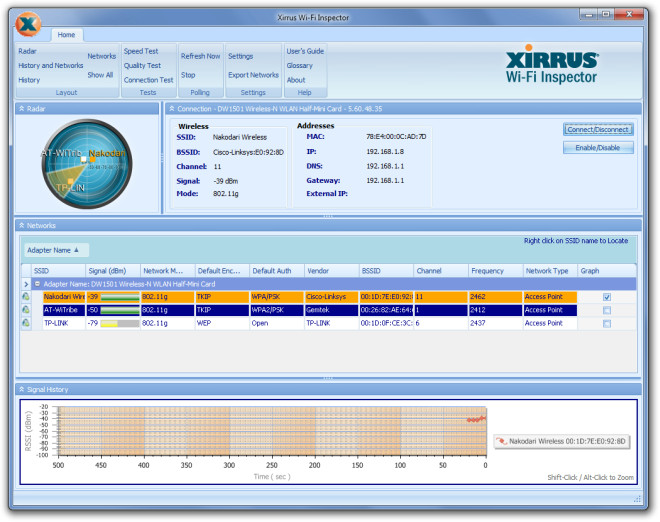Viewport: 660px width, 522px height.
Task: Click the Nakodari Wireless graph legend entry
Action: pos(562,441)
